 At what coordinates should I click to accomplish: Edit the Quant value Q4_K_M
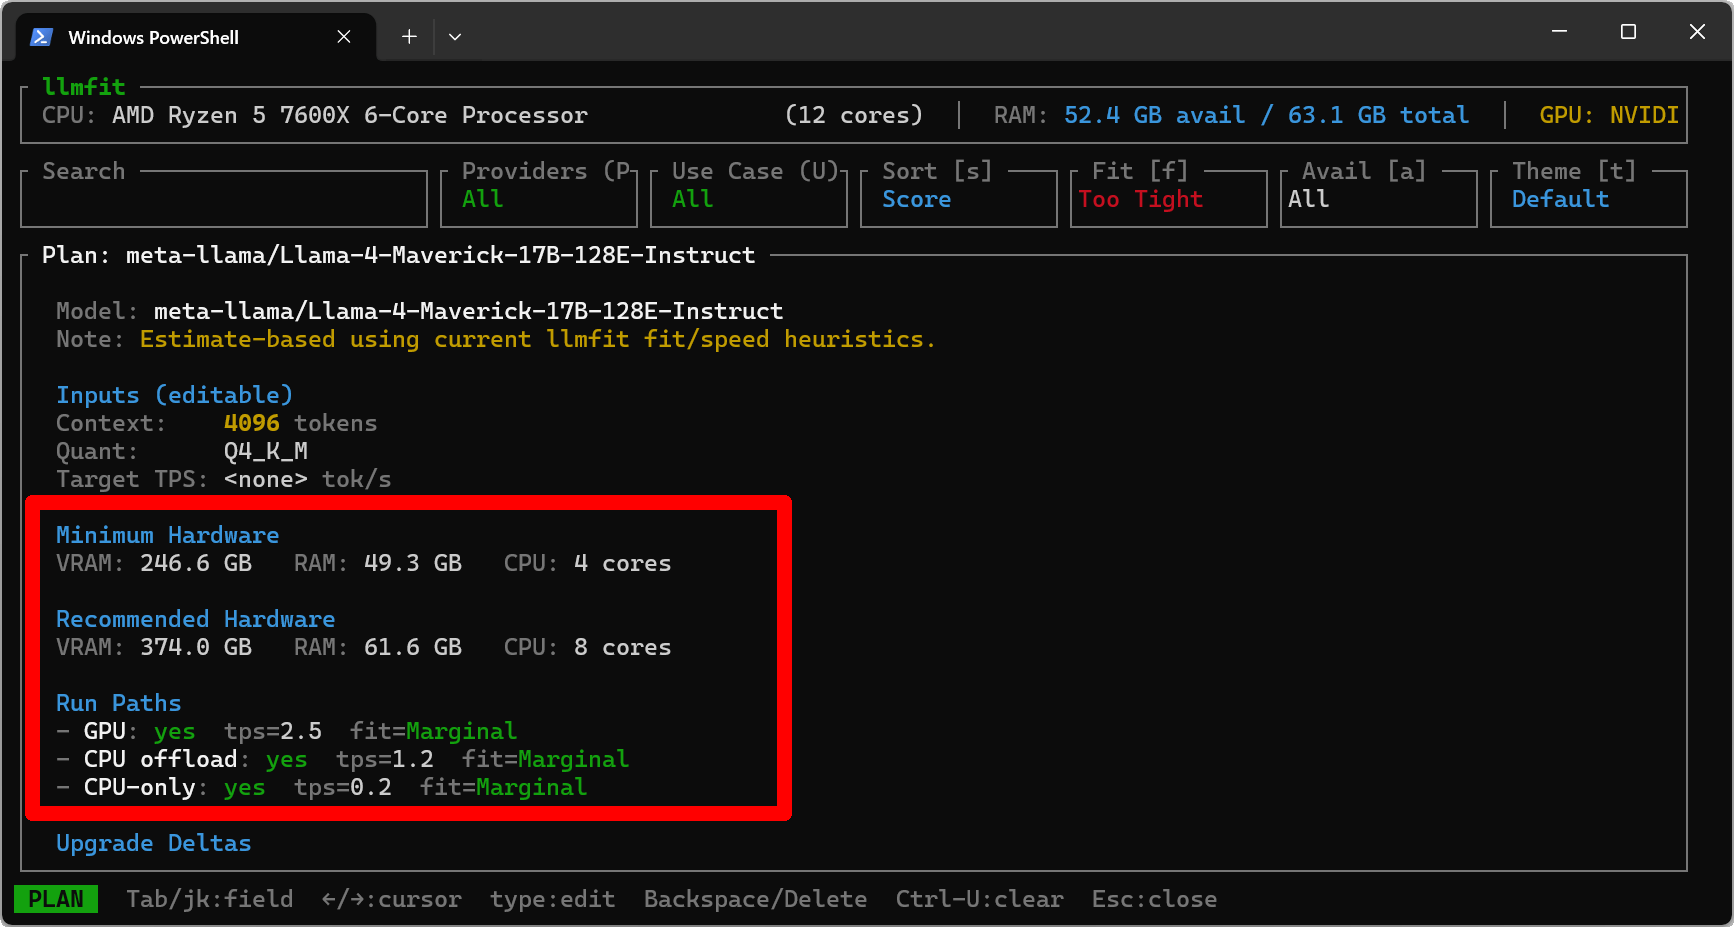(x=266, y=451)
